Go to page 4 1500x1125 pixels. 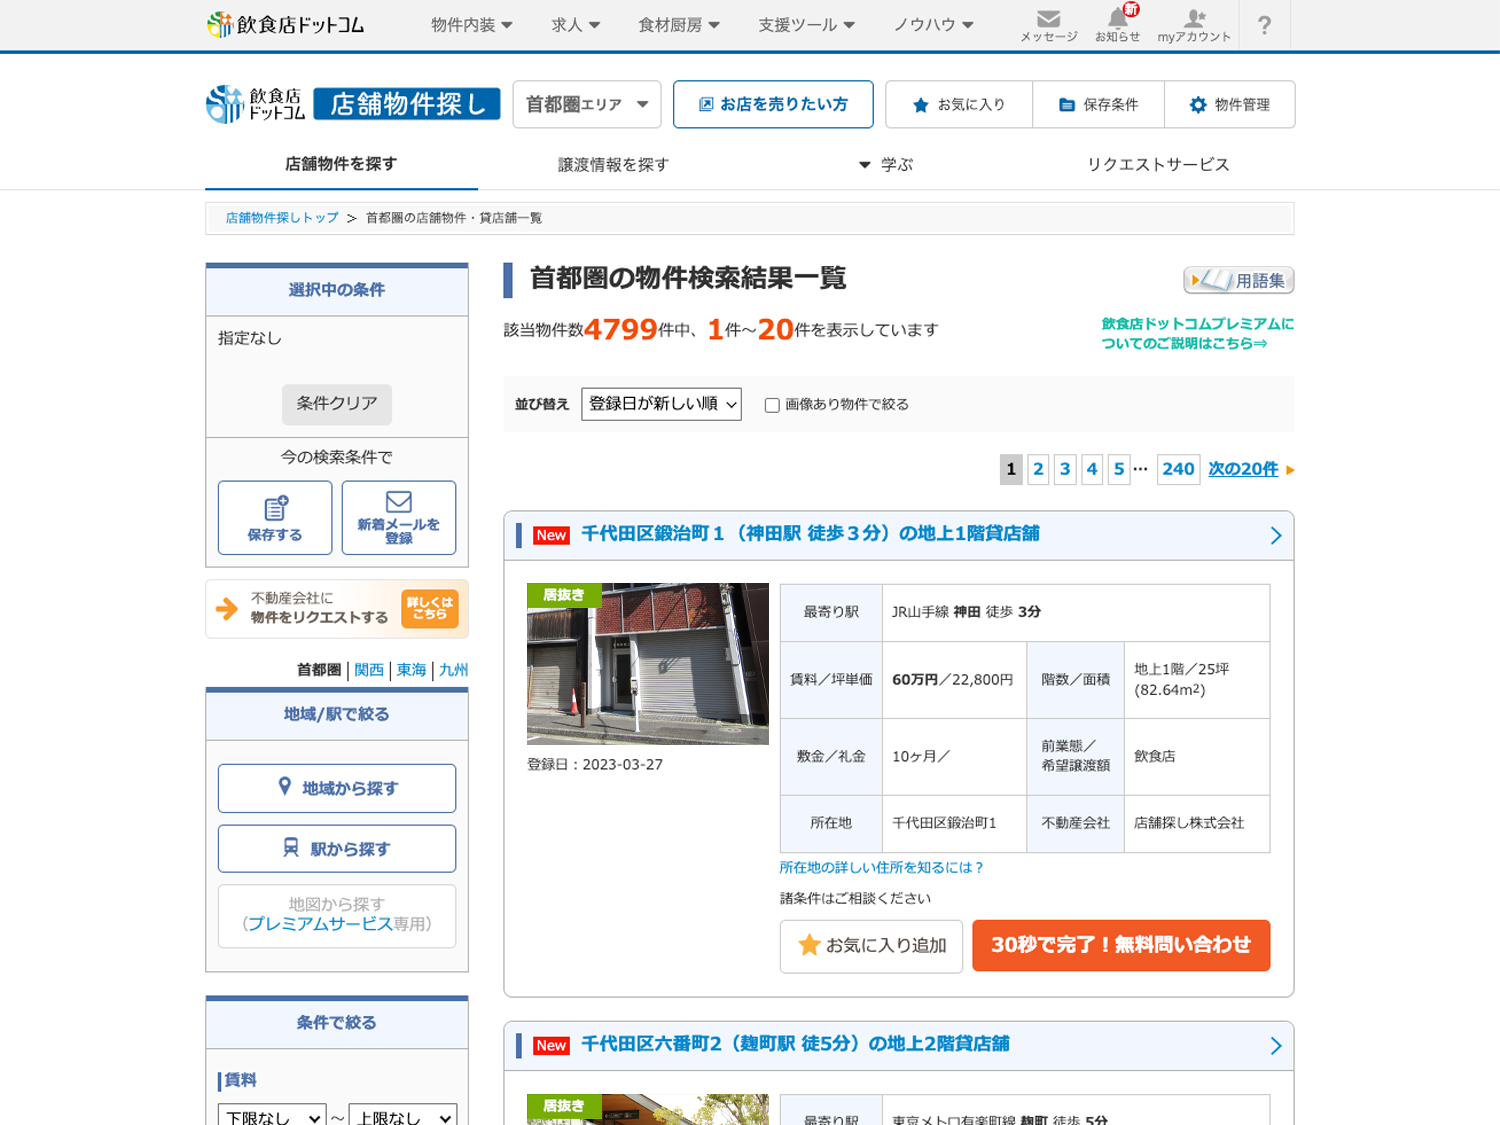pos(1092,469)
